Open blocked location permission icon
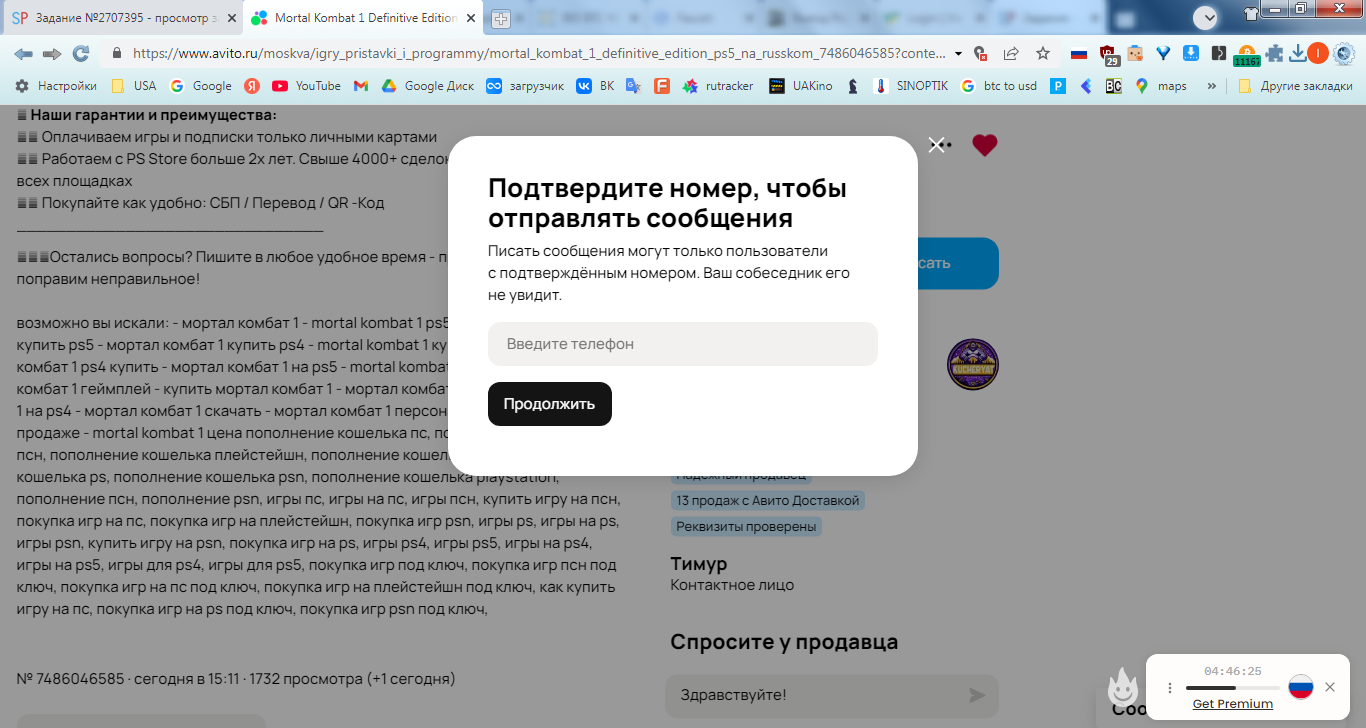 pos(981,53)
